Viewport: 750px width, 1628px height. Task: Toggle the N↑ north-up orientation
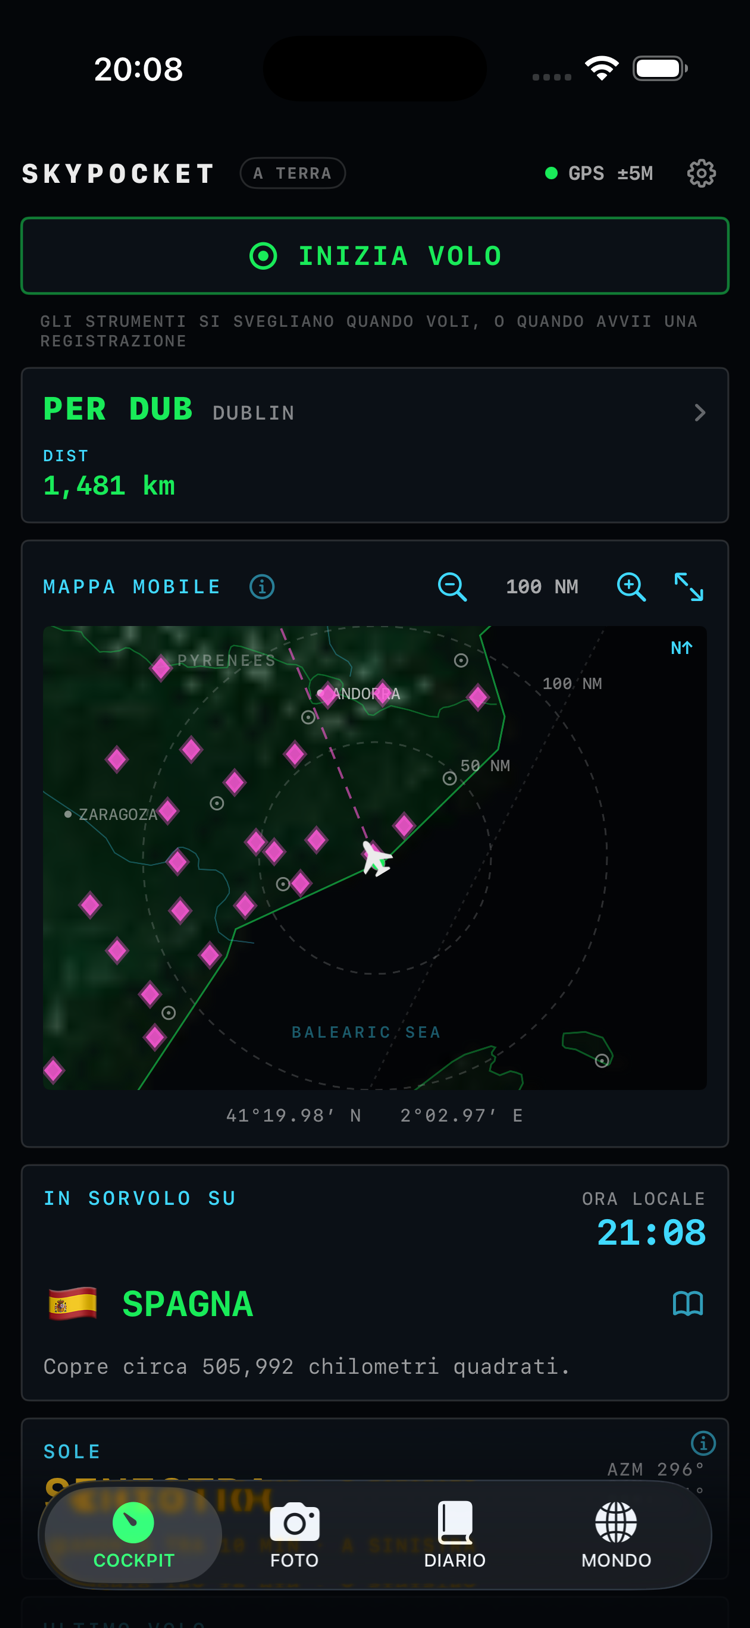682,648
